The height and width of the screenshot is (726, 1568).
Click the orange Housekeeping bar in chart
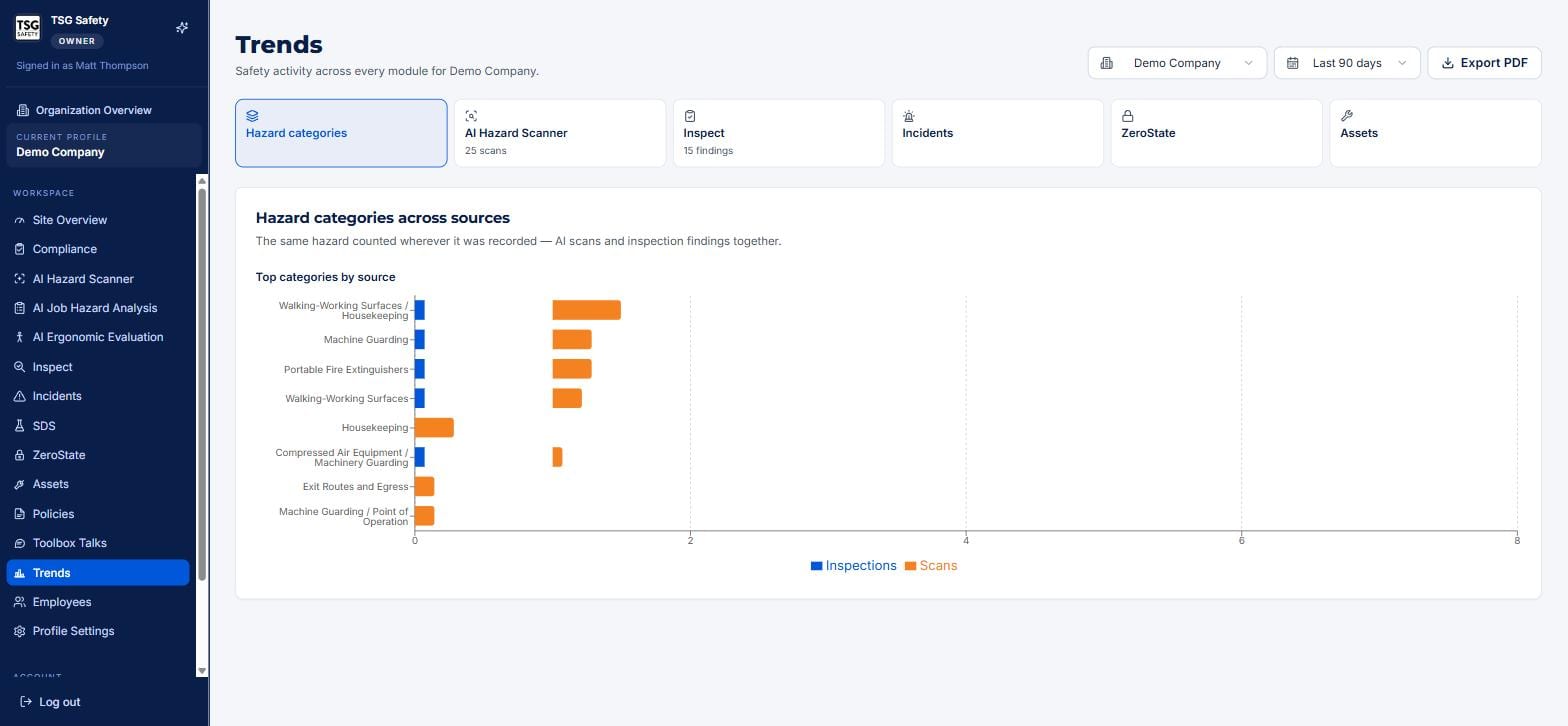(x=434, y=428)
